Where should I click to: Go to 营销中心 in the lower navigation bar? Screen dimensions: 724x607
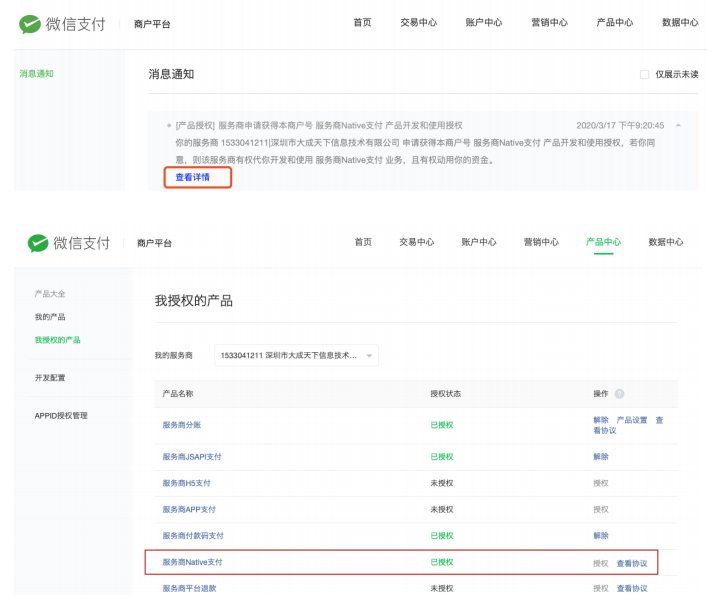coord(541,242)
